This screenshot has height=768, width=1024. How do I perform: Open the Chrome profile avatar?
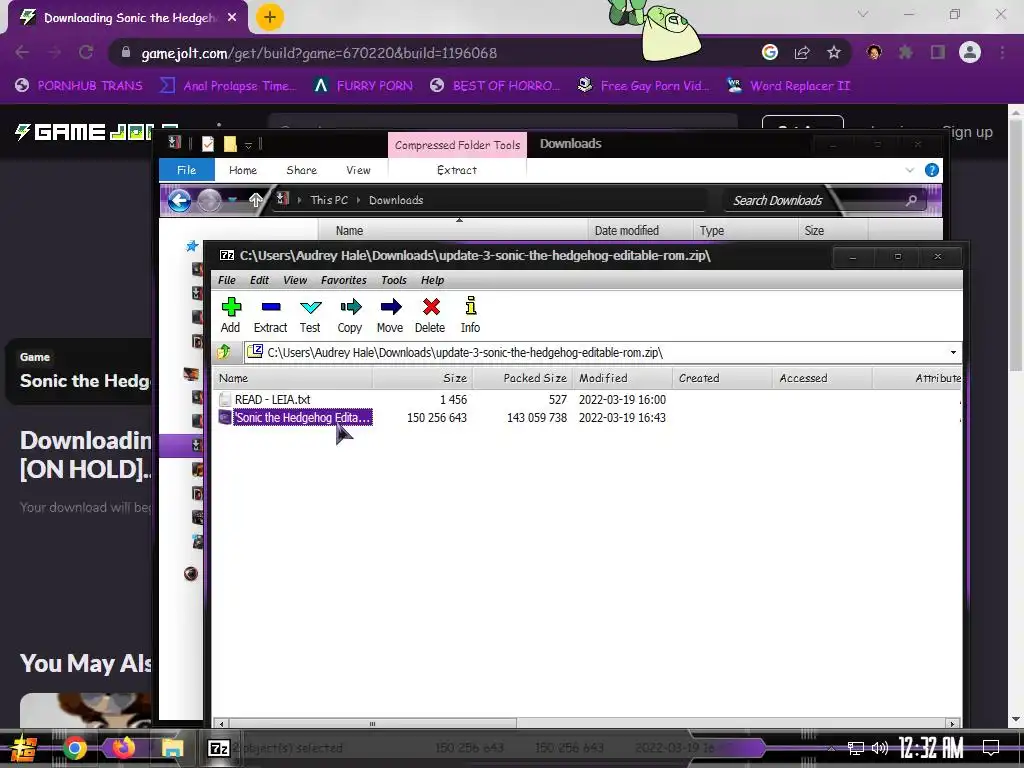click(x=970, y=52)
